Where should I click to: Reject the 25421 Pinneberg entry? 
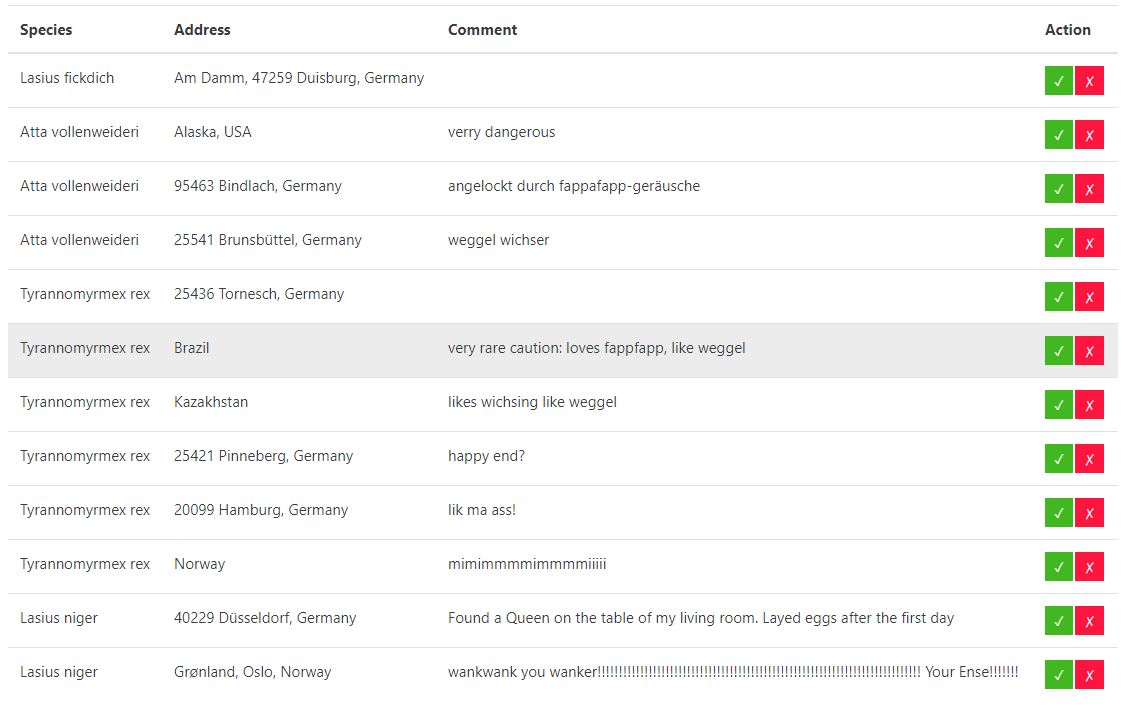(x=1089, y=459)
